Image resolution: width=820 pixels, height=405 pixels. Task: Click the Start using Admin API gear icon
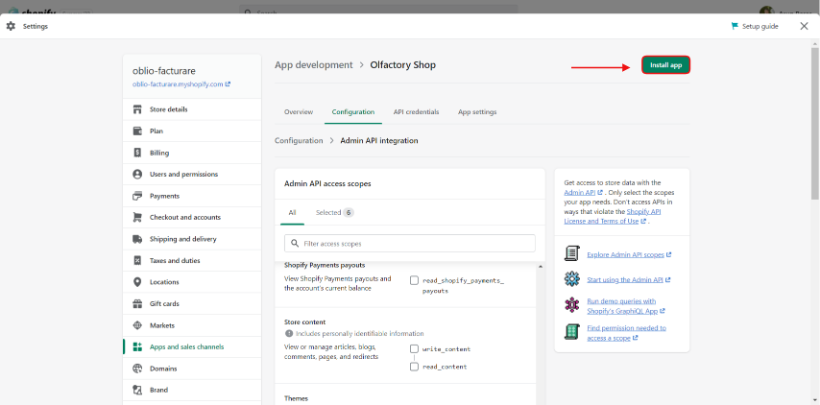point(572,279)
